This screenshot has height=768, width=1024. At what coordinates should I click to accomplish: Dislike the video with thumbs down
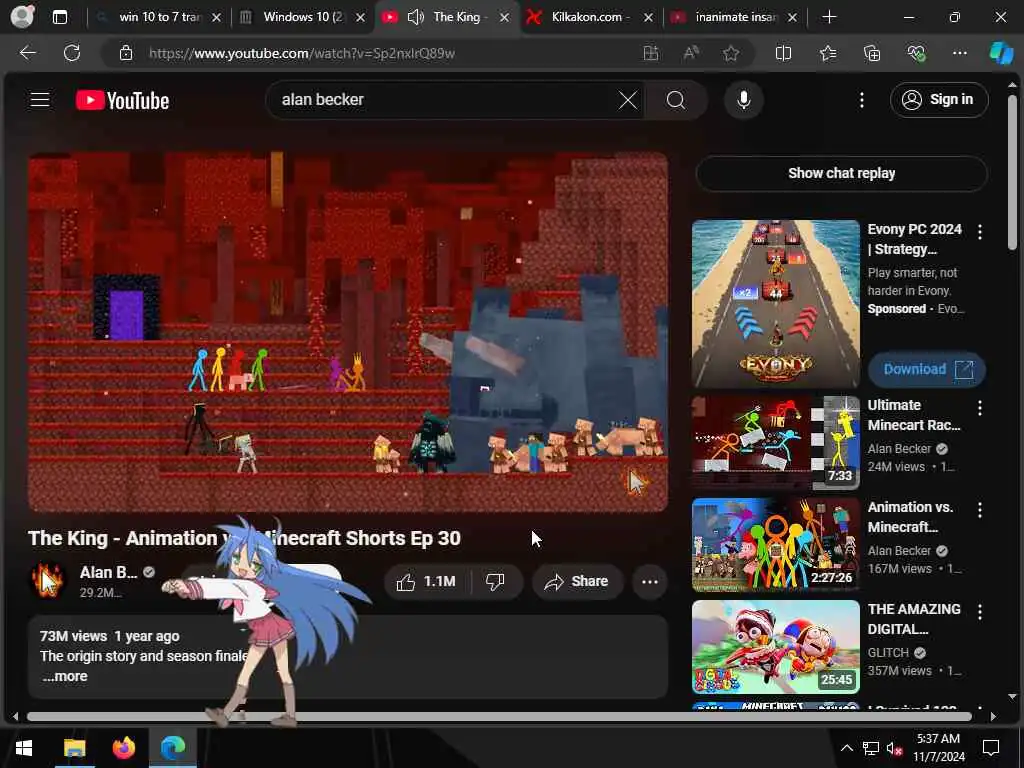[x=496, y=581]
